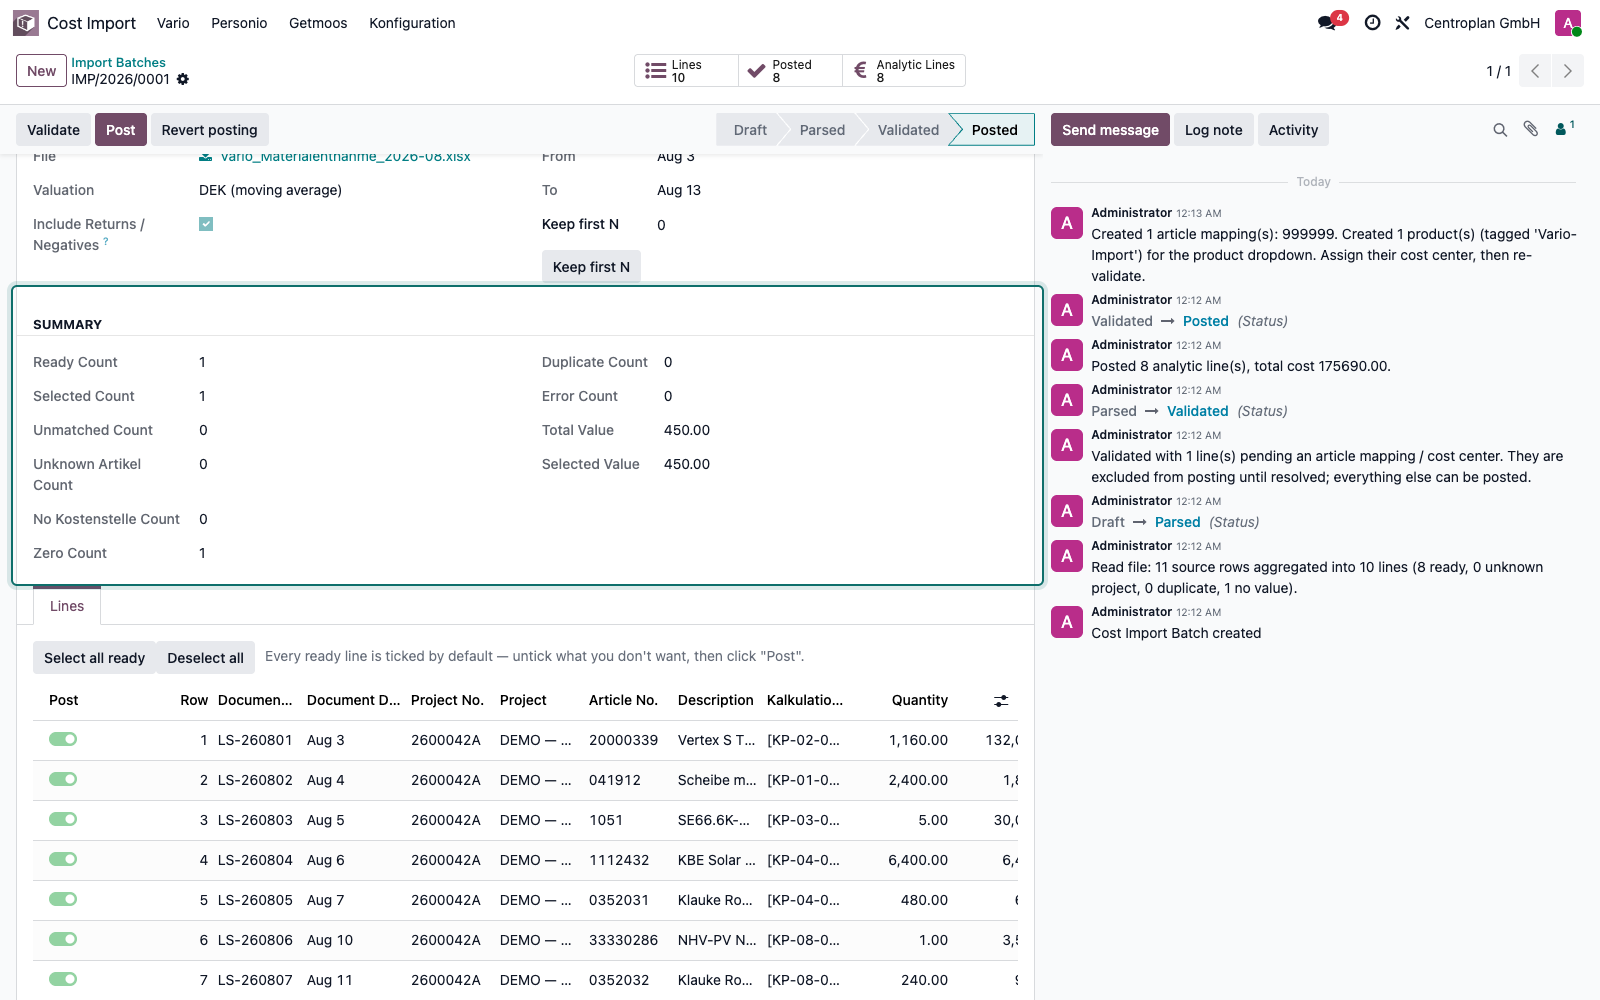Toggle Post switch for row LS-260801
The height and width of the screenshot is (1000, 1600).
pyautogui.click(x=63, y=739)
